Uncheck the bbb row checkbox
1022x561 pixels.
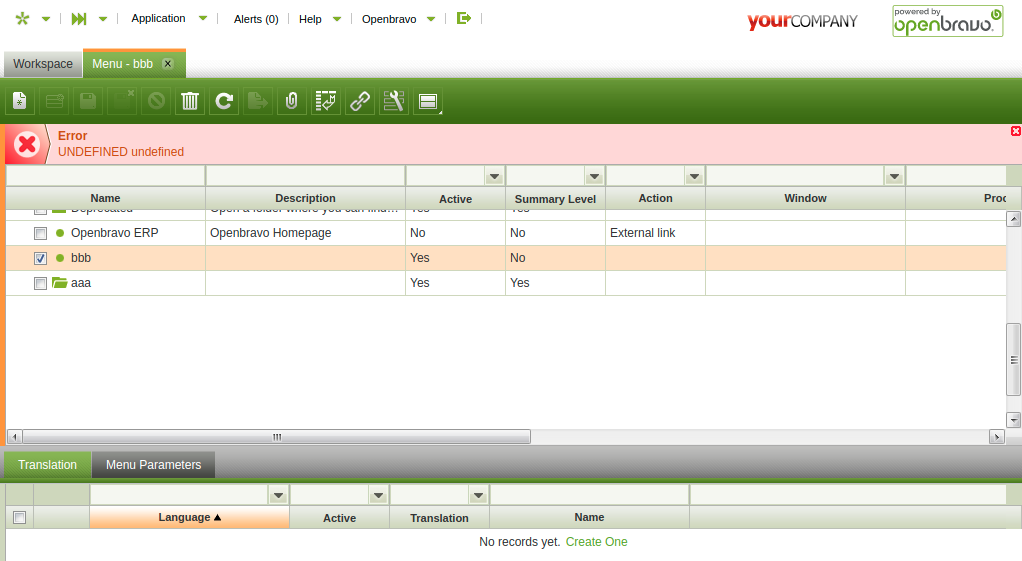(x=40, y=258)
